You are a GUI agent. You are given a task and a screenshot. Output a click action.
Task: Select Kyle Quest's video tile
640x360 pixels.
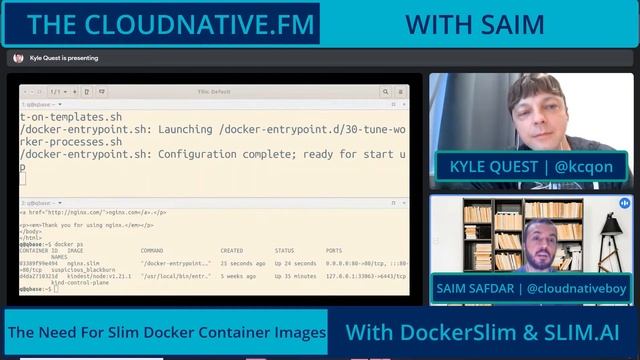(x=531, y=131)
